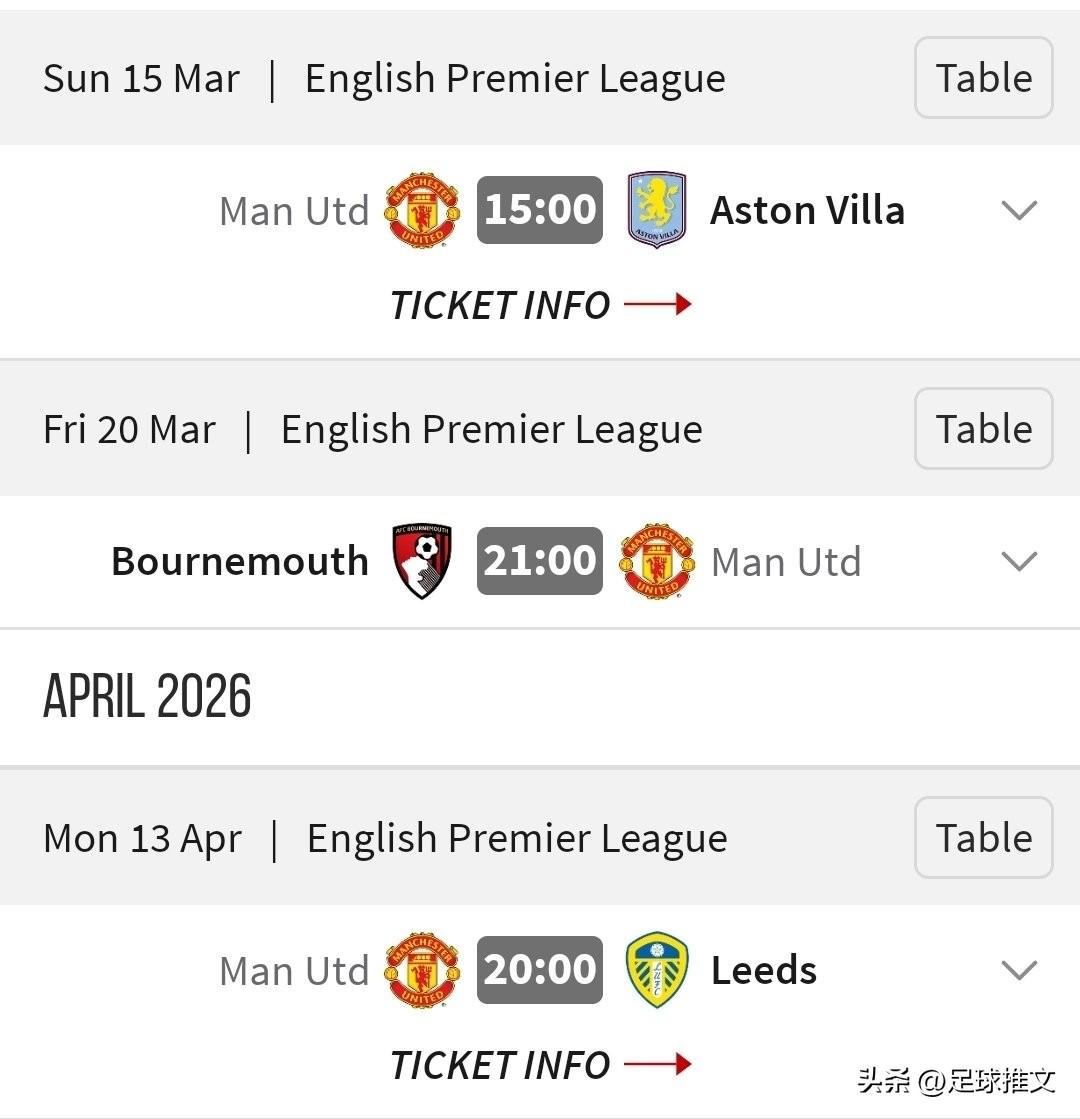
Task: Click Man Utd crest in Leeds fixture
Action: point(423,970)
